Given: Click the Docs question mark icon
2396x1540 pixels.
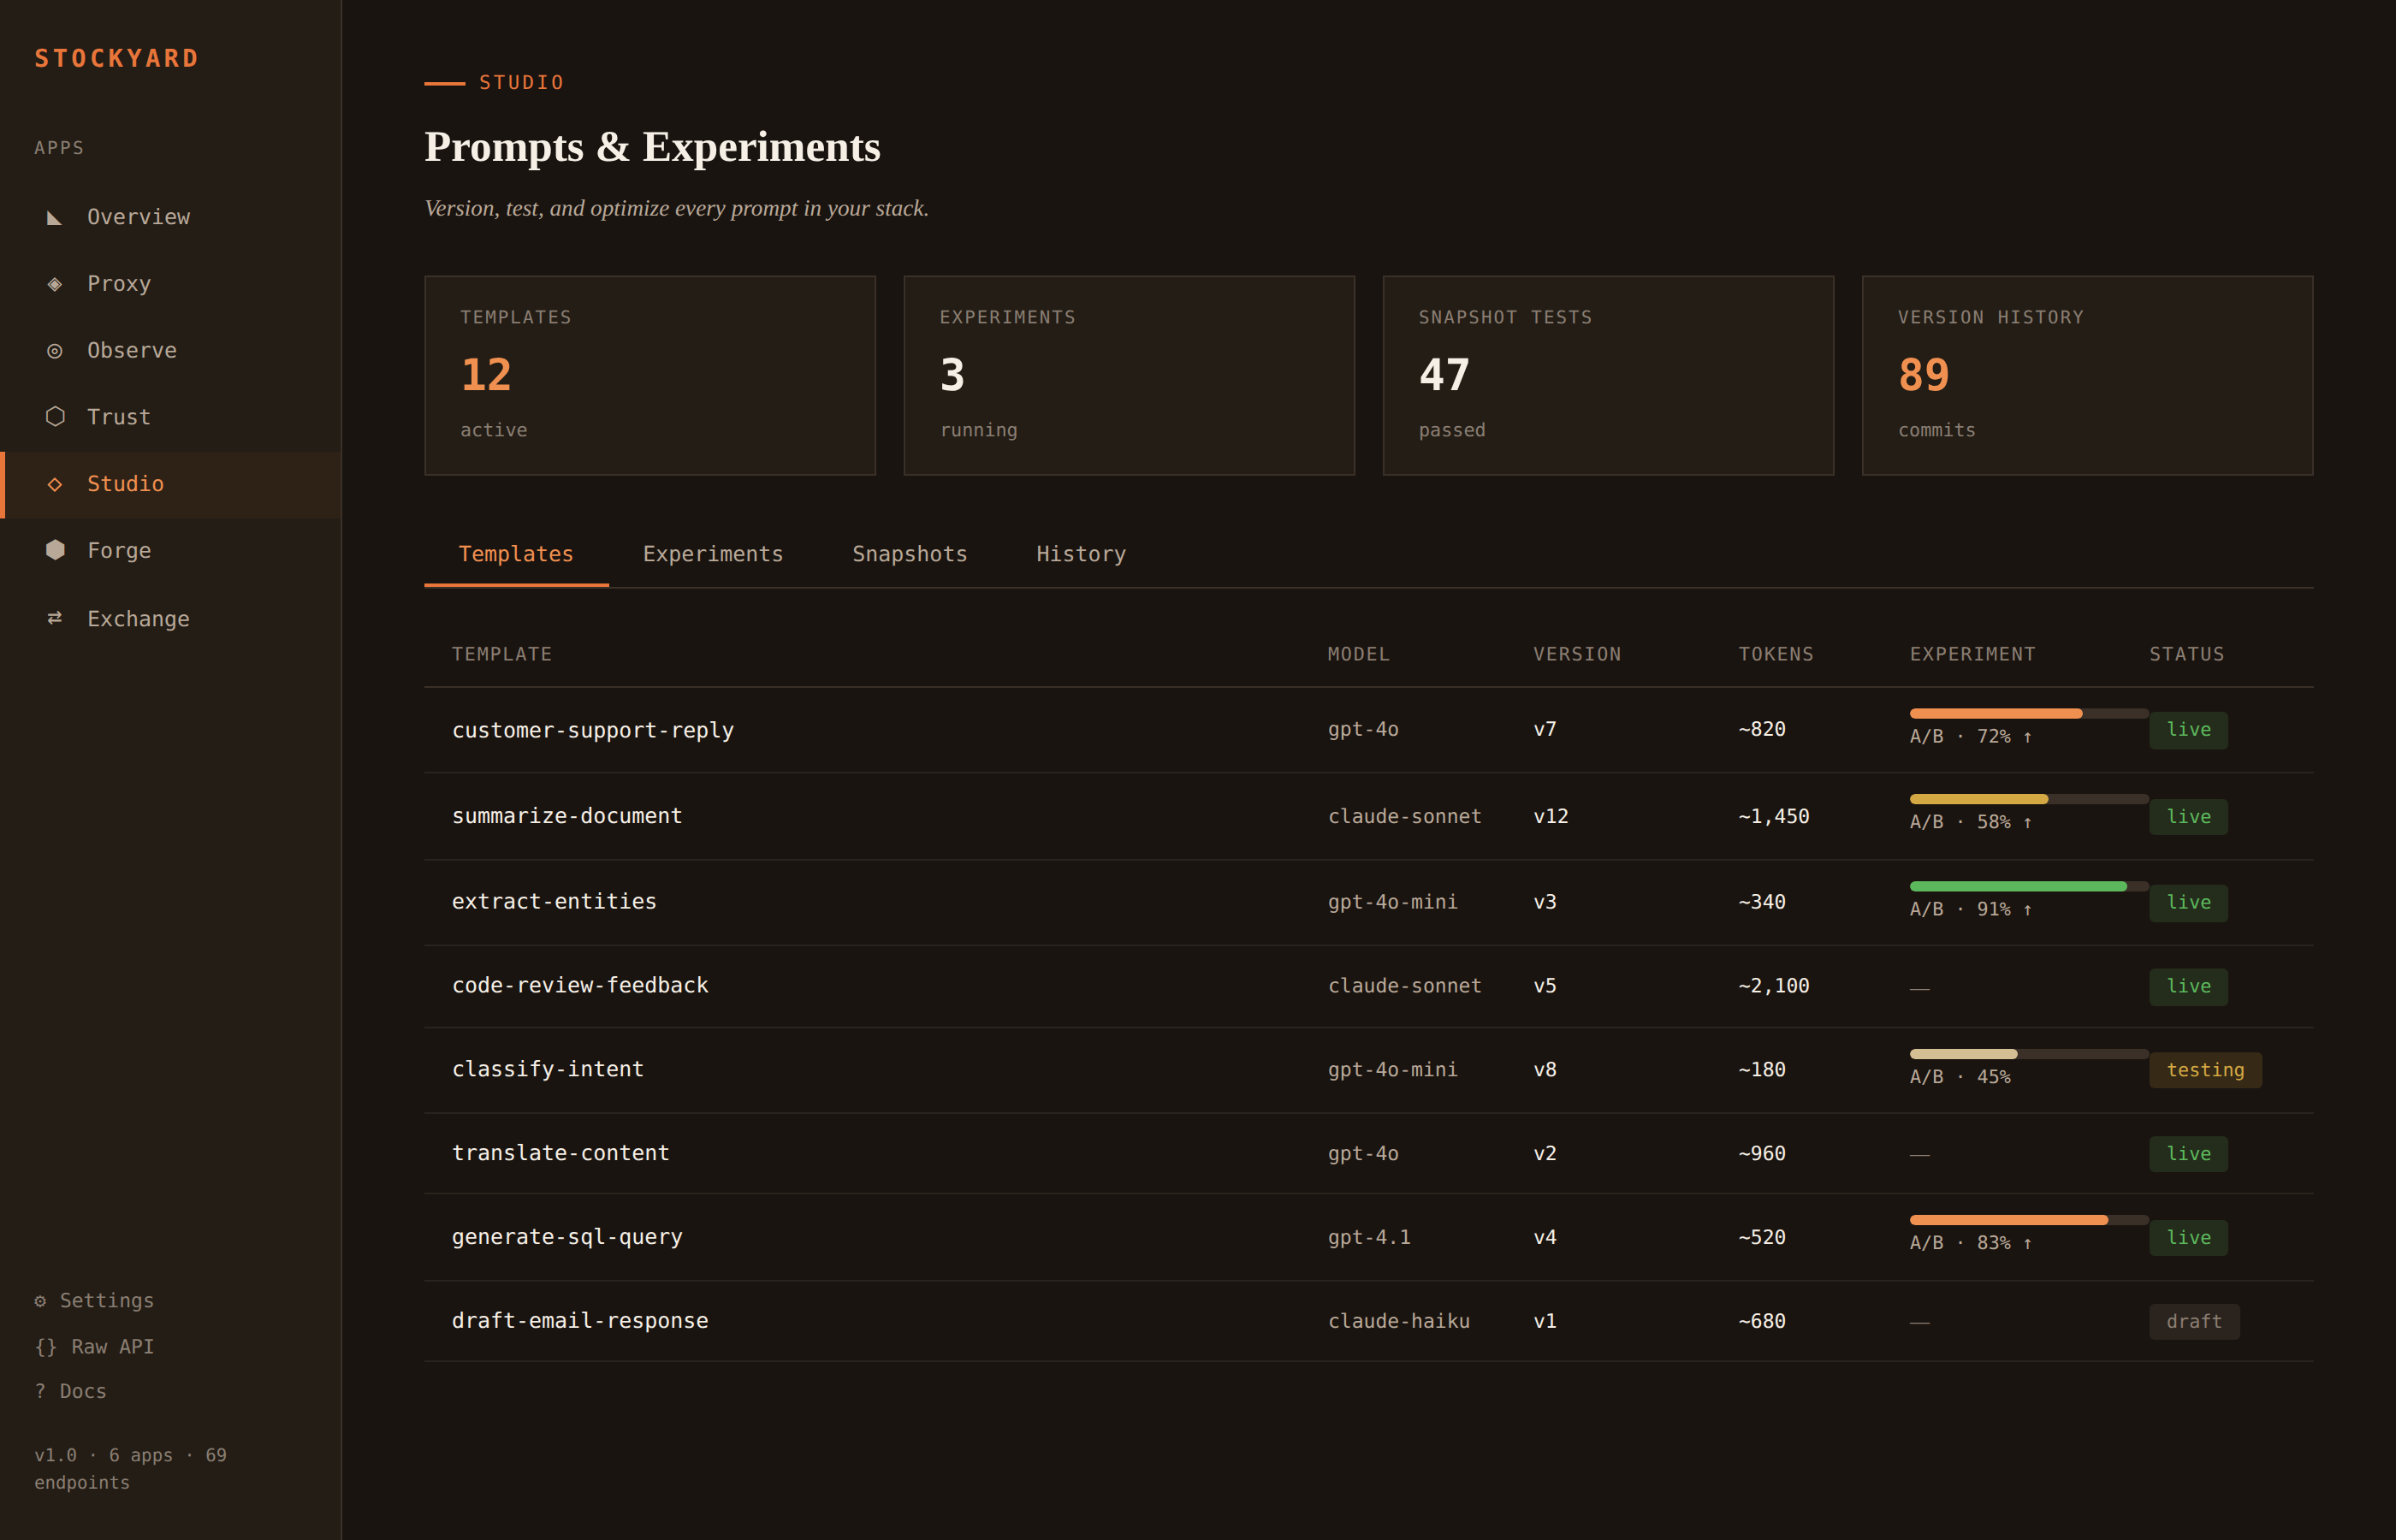Looking at the screenshot, I should 39,1390.
